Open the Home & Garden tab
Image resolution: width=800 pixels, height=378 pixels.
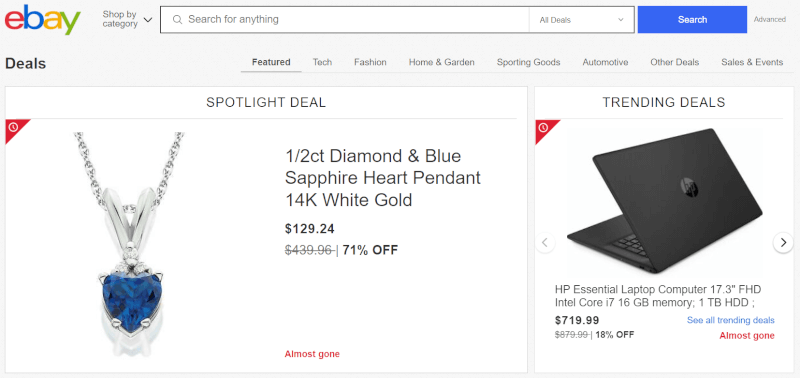[441, 62]
